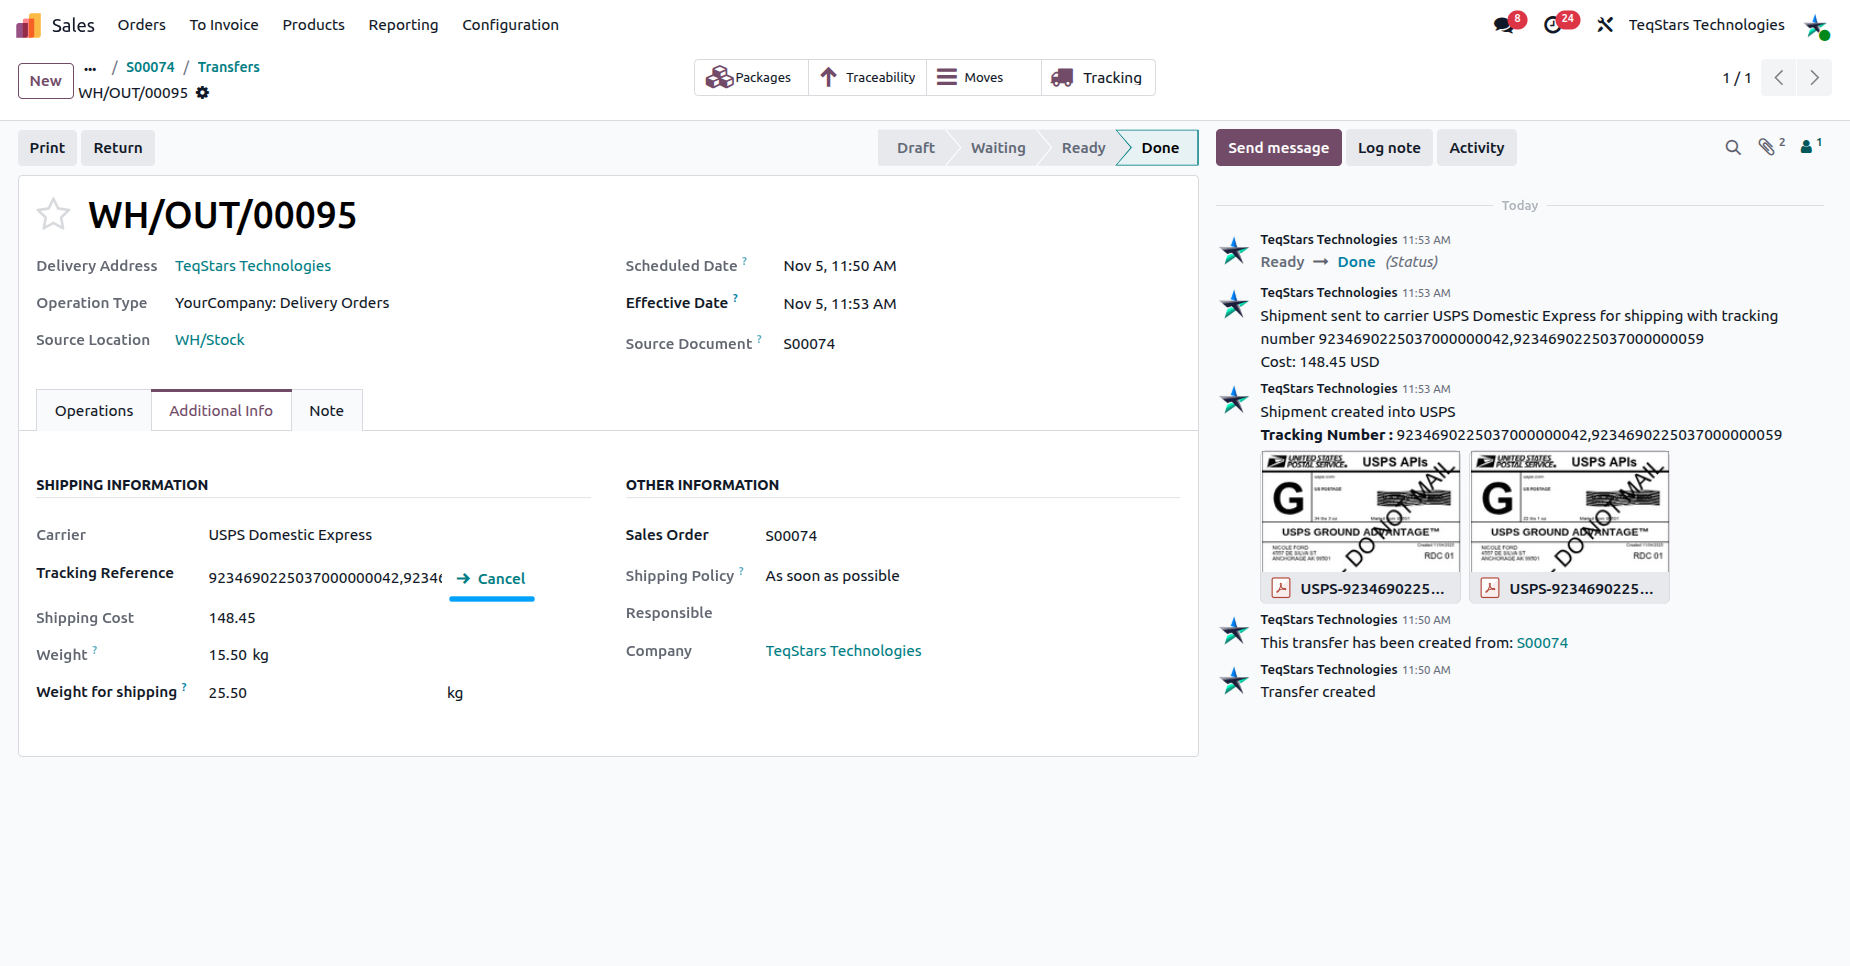Open the Sales app home icon
This screenshot has width=1850, height=966.
point(28,25)
